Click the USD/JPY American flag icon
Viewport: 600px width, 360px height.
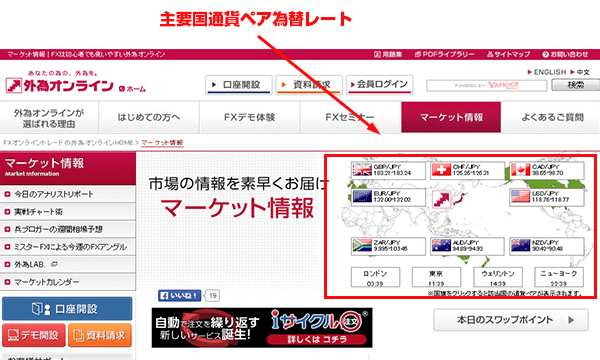[520, 197]
